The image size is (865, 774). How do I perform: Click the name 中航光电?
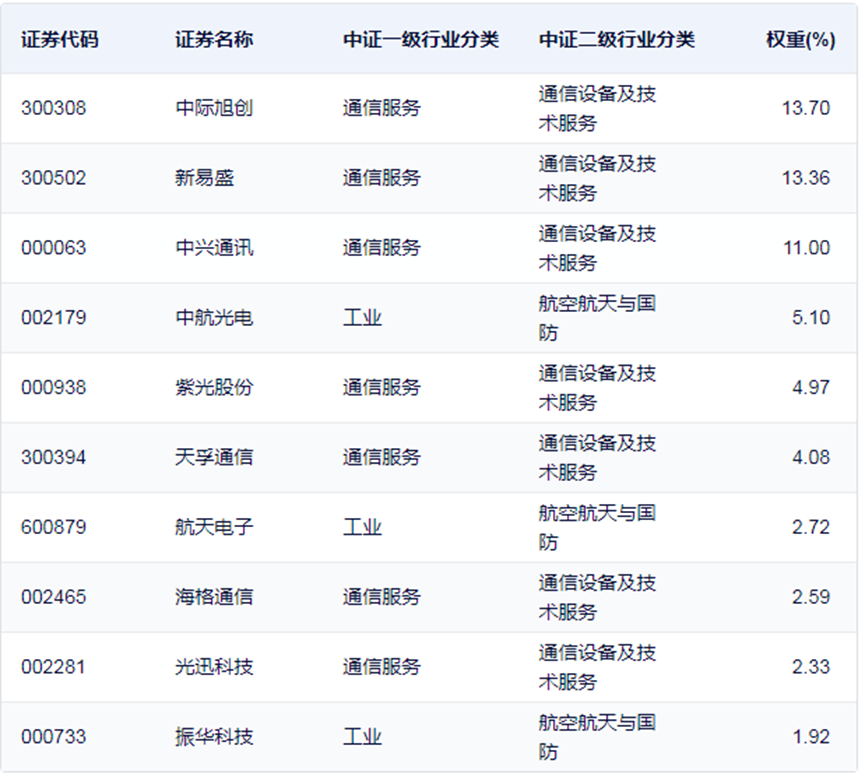point(214,317)
